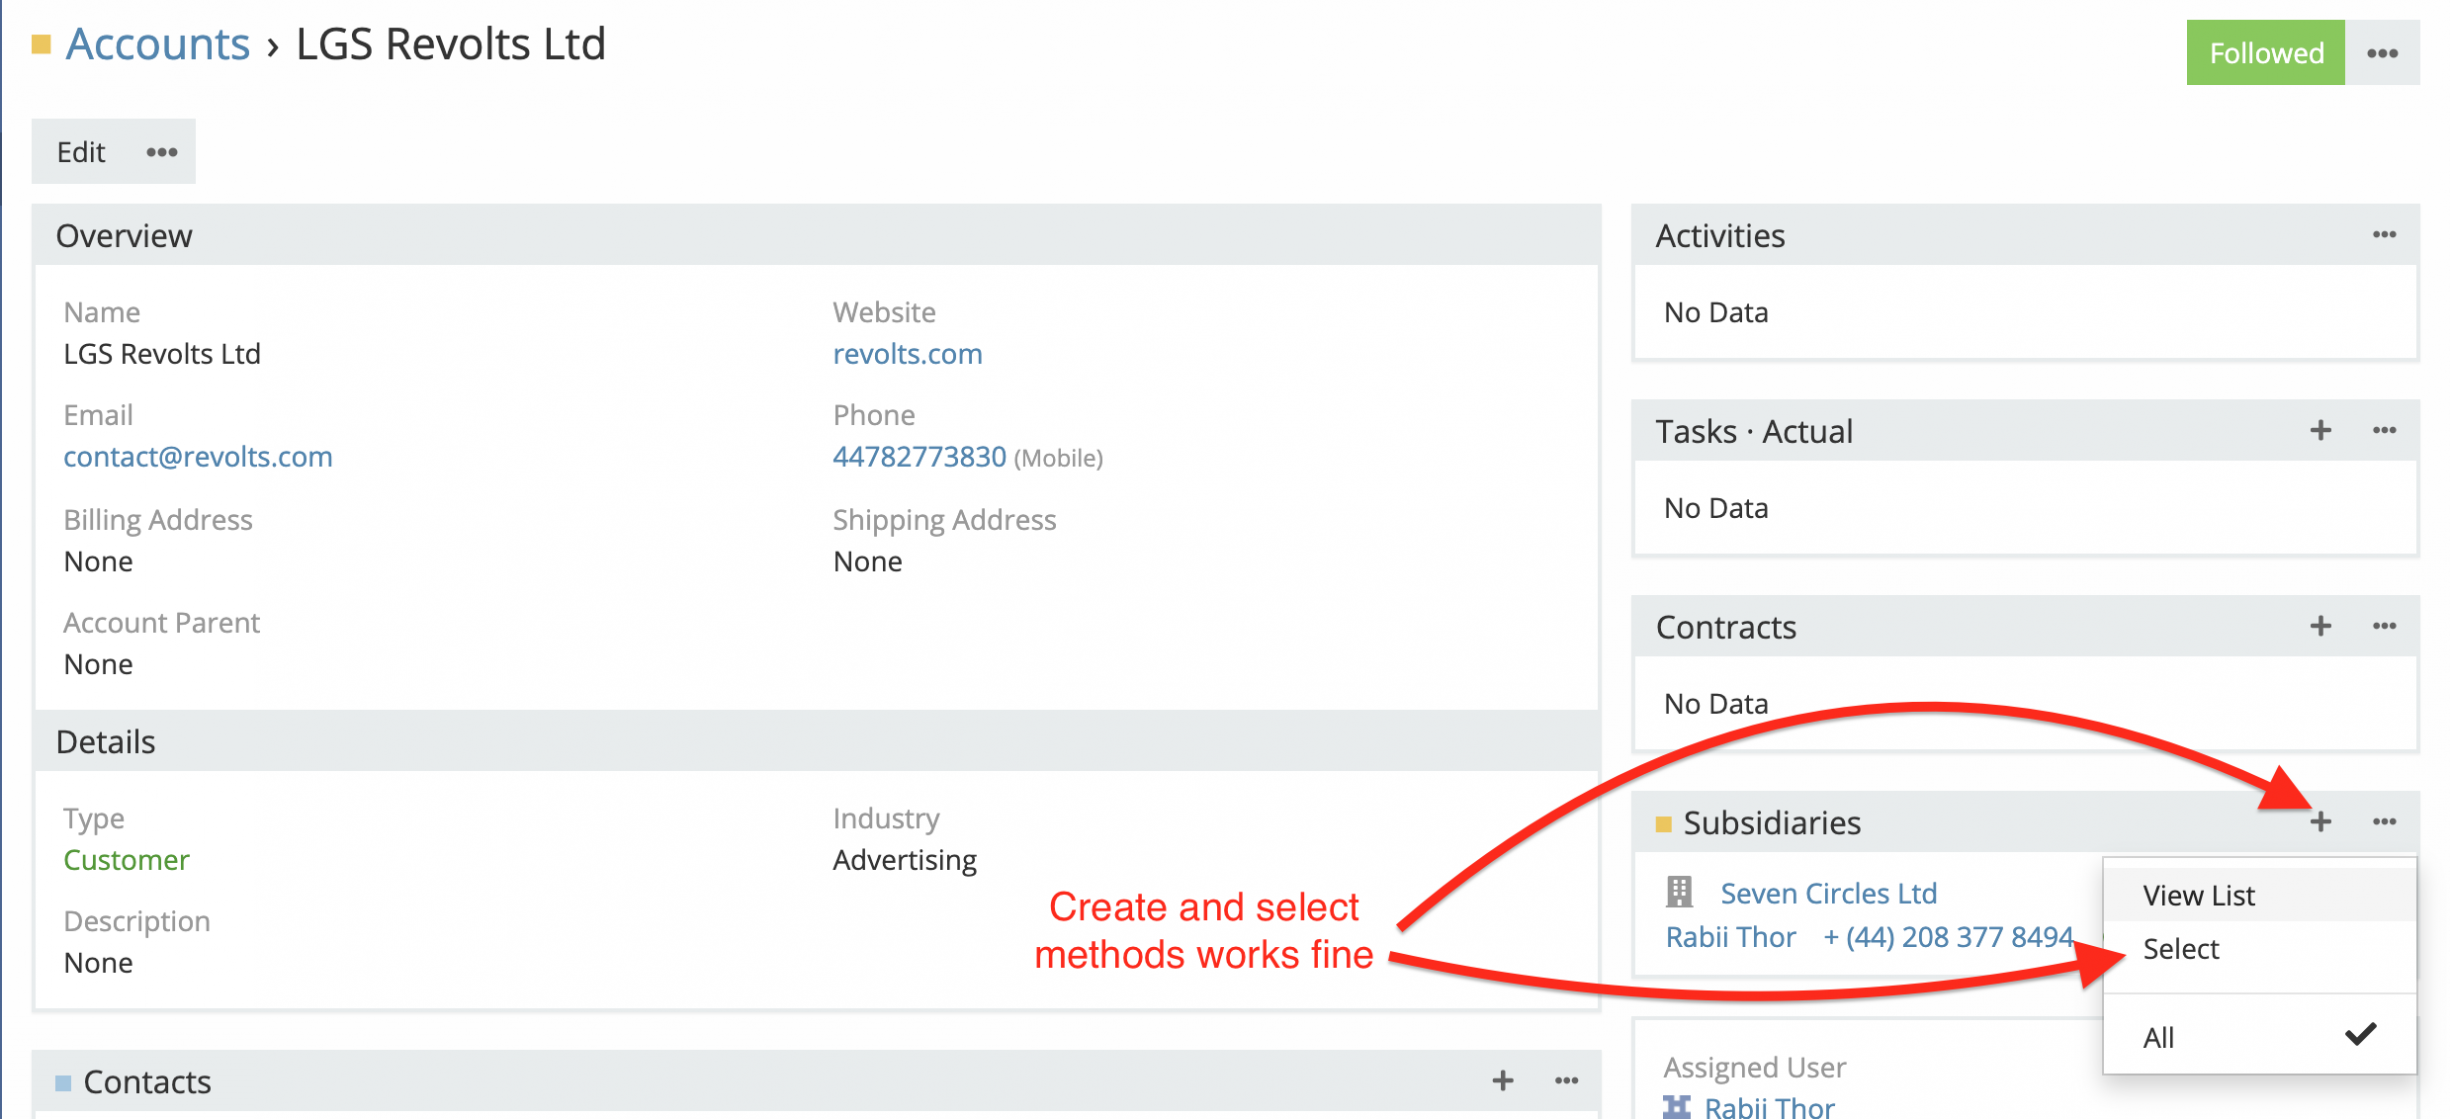
Task: Add a contact using Contacts plus icon
Action: [x=1501, y=1081]
